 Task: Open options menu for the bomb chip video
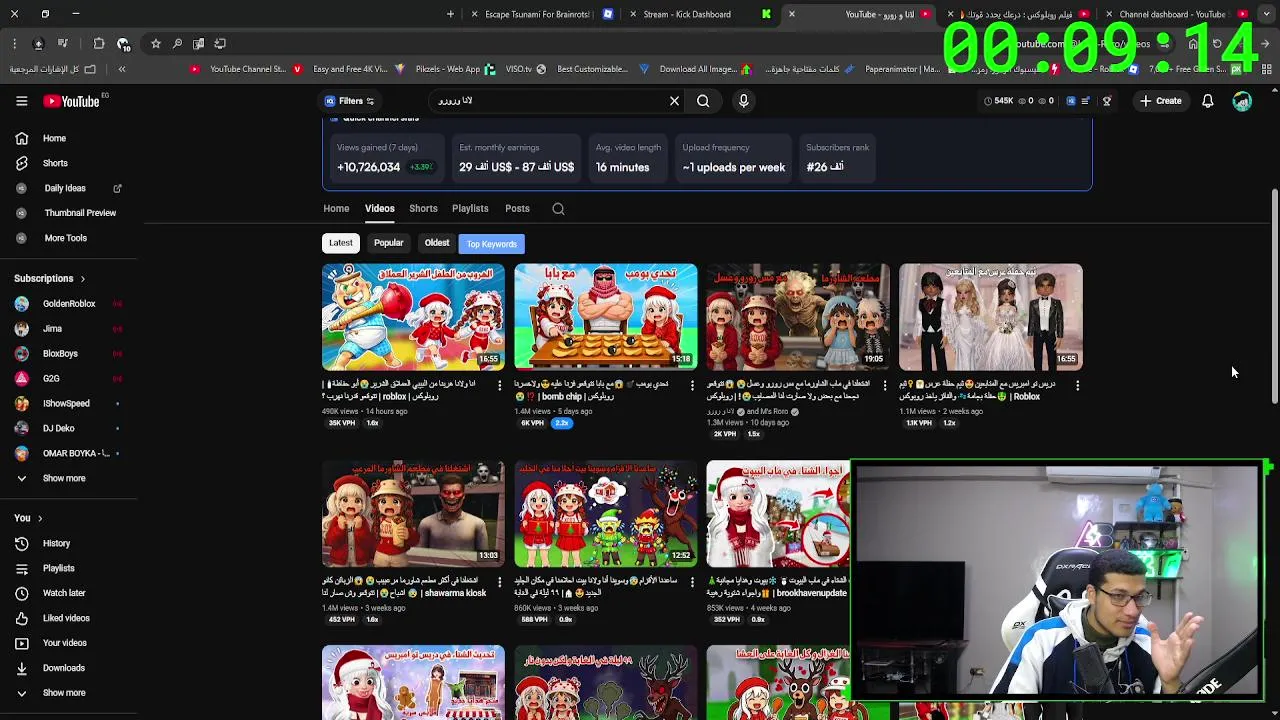(692, 385)
